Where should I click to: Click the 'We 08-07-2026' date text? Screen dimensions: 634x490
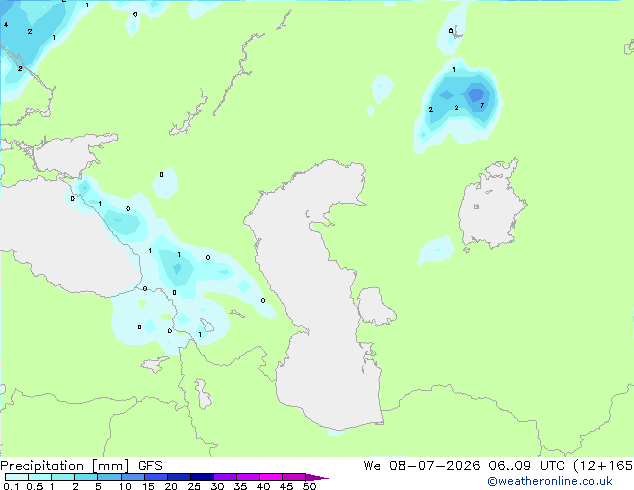click(x=422, y=466)
